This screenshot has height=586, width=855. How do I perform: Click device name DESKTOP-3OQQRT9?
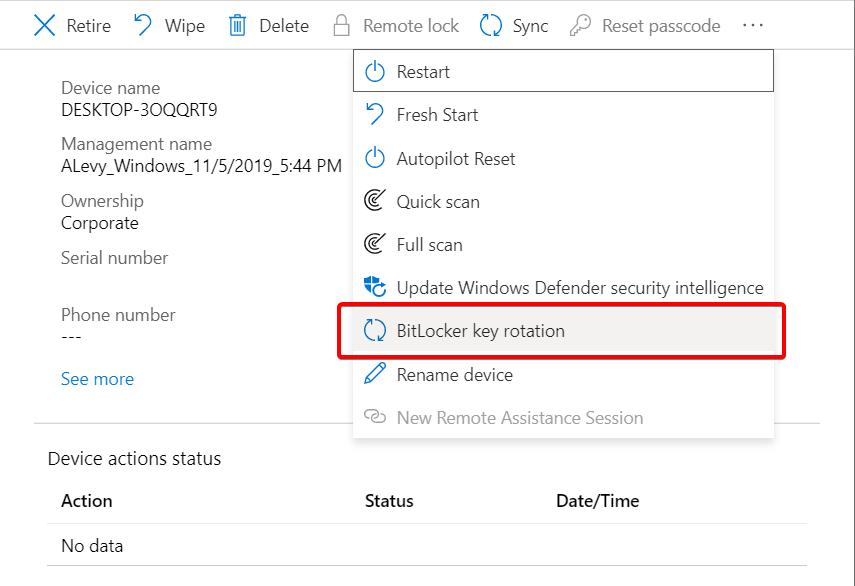(139, 110)
